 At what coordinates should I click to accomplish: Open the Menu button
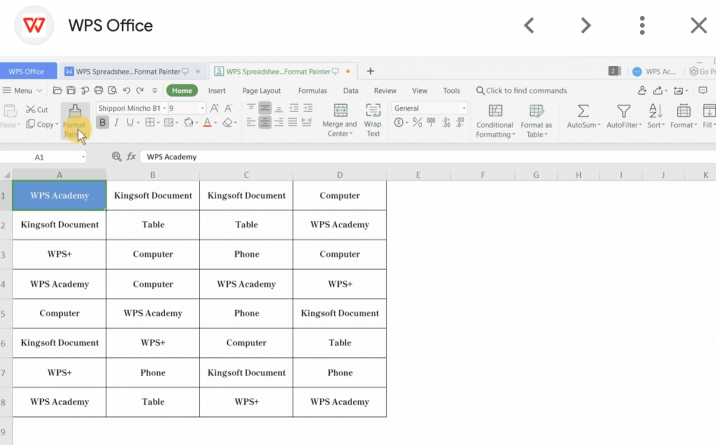click(x=19, y=90)
